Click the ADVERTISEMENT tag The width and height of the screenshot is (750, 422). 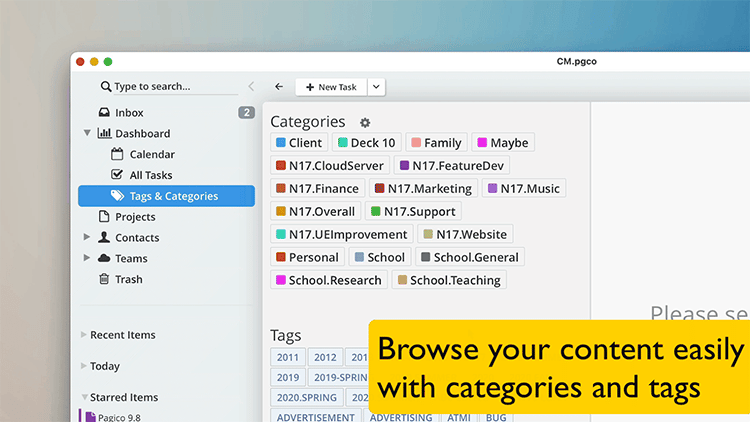(x=316, y=416)
